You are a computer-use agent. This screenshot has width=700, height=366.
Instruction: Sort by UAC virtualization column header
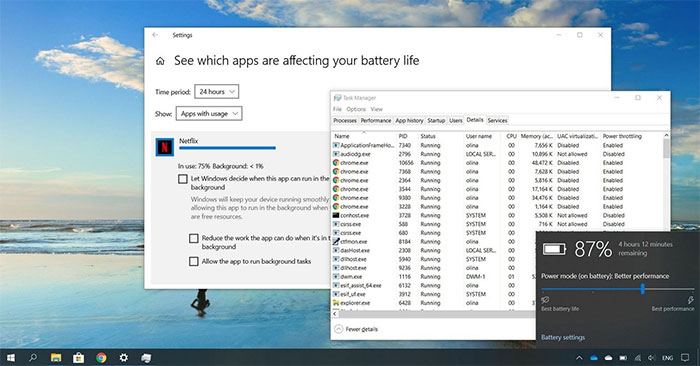[x=577, y=136]
